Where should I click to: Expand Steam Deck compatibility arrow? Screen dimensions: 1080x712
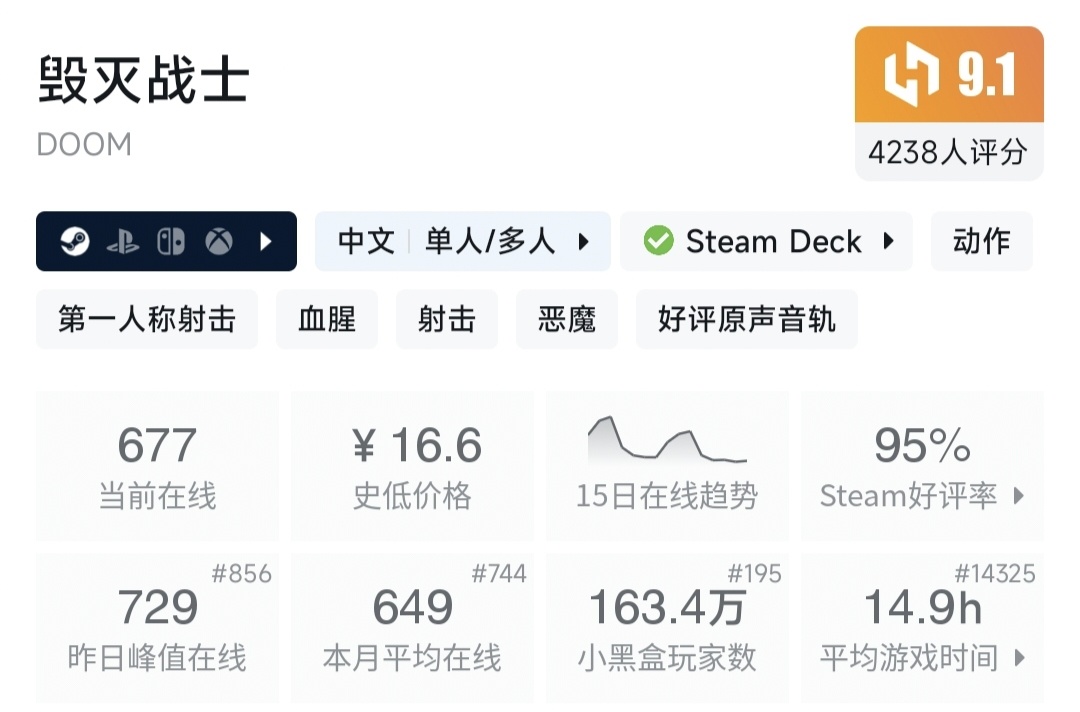click(887, 241)
